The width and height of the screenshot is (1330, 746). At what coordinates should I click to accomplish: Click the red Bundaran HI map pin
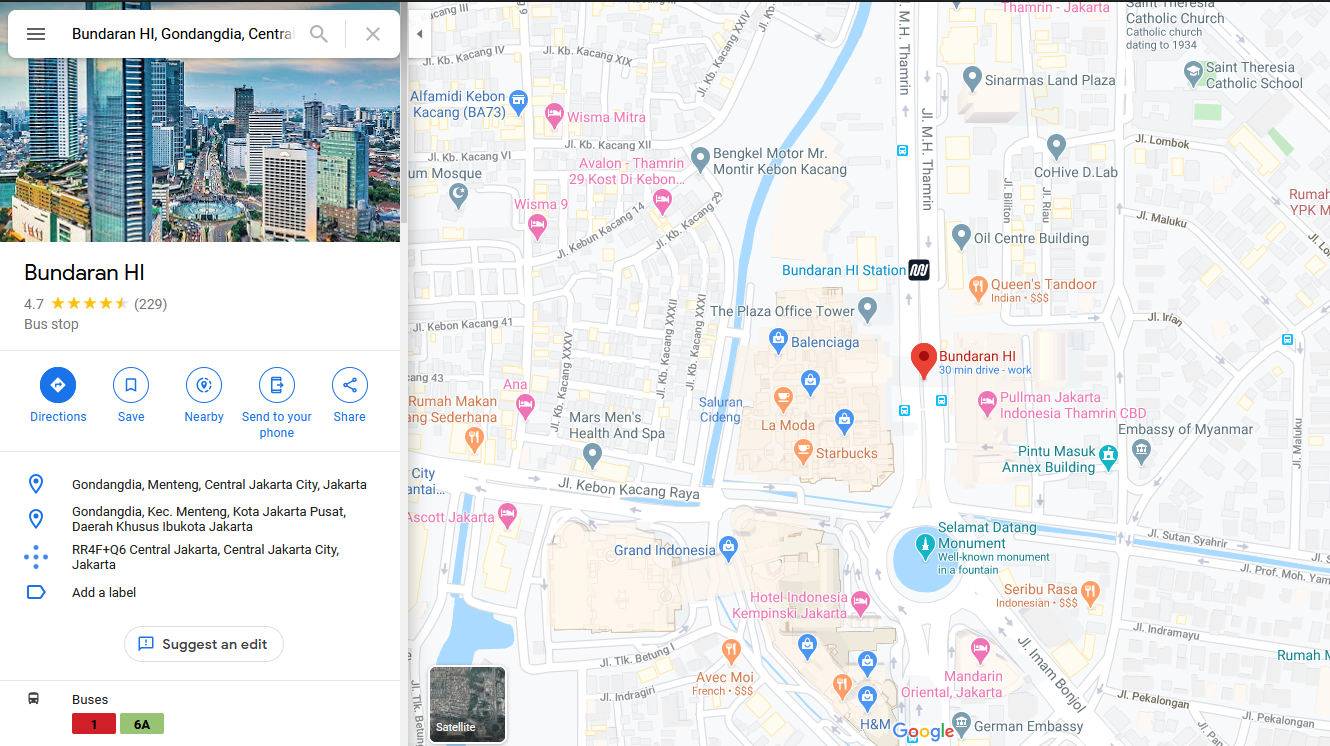(x=924, y=360)
